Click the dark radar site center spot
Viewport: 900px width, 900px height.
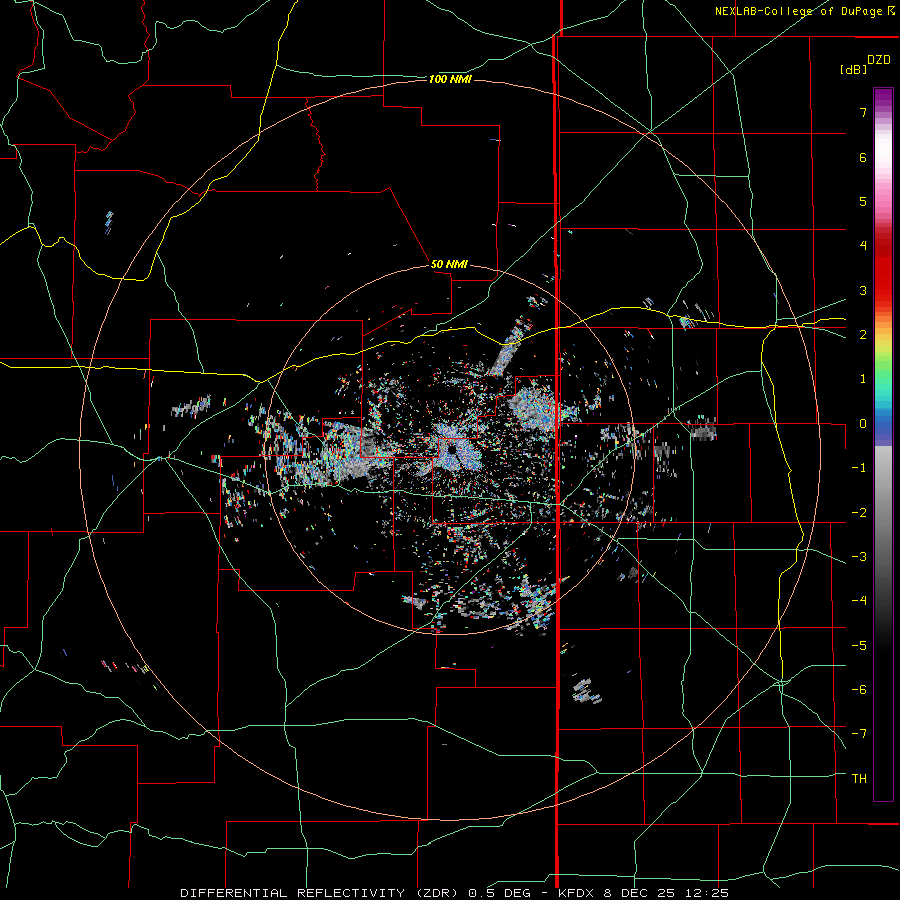[x=452, y=451]
